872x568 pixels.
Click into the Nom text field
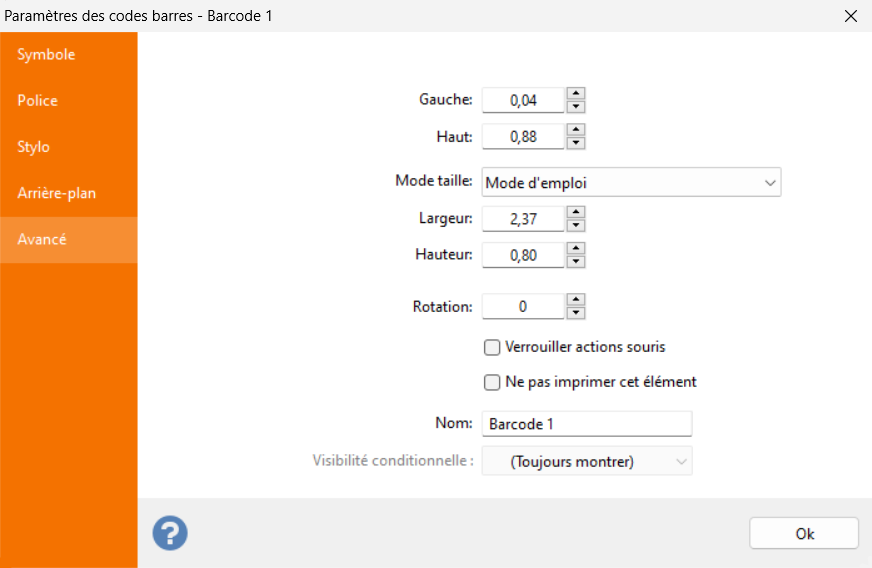[587, 424]
